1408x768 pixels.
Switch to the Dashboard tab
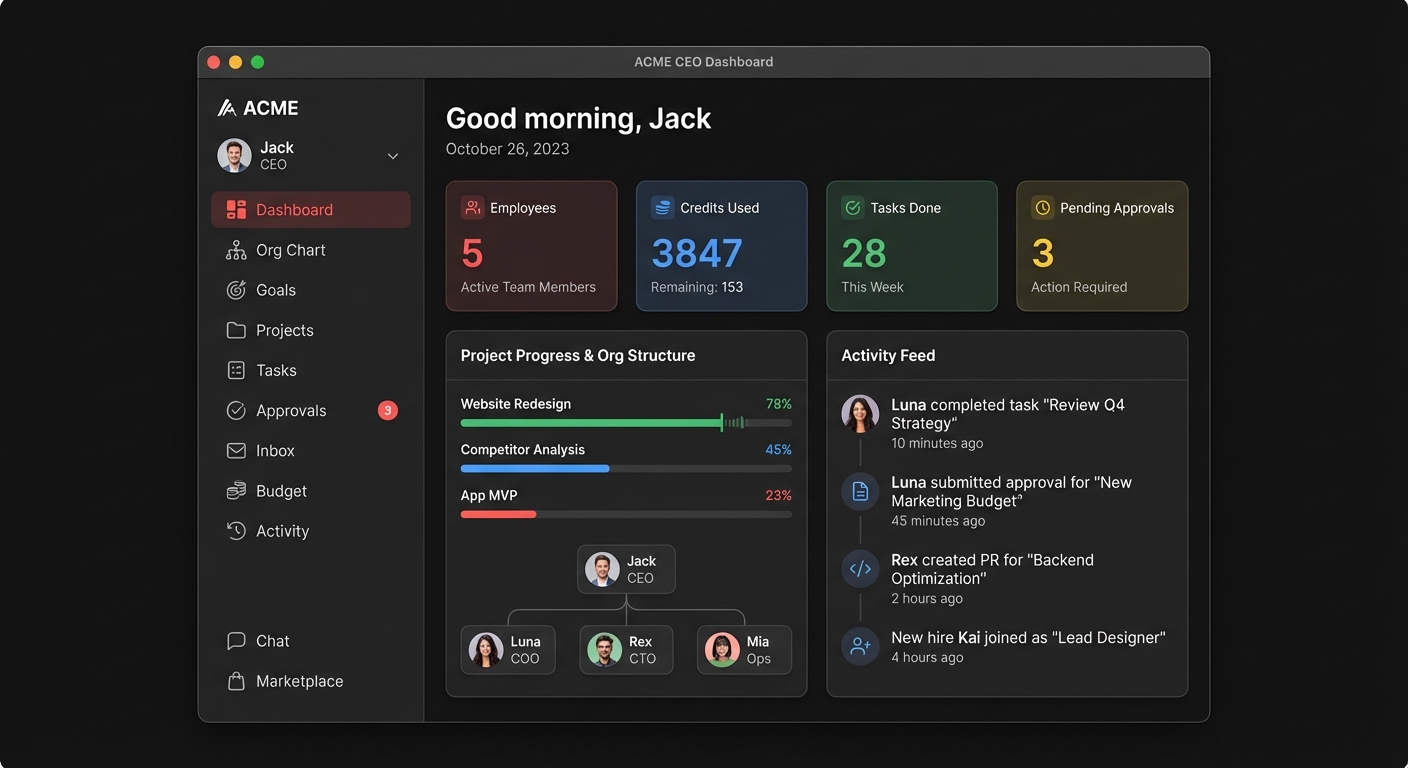pos(293,209)
